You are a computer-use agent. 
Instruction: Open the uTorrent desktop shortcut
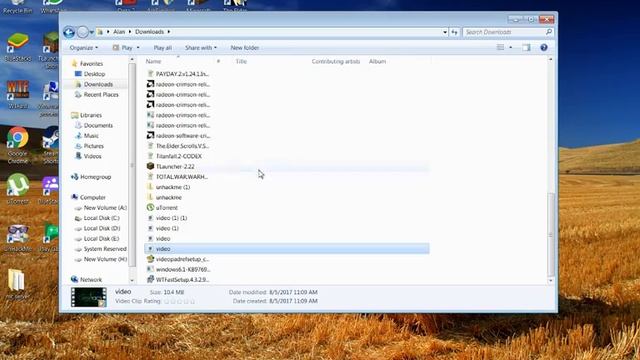(18, 188)
